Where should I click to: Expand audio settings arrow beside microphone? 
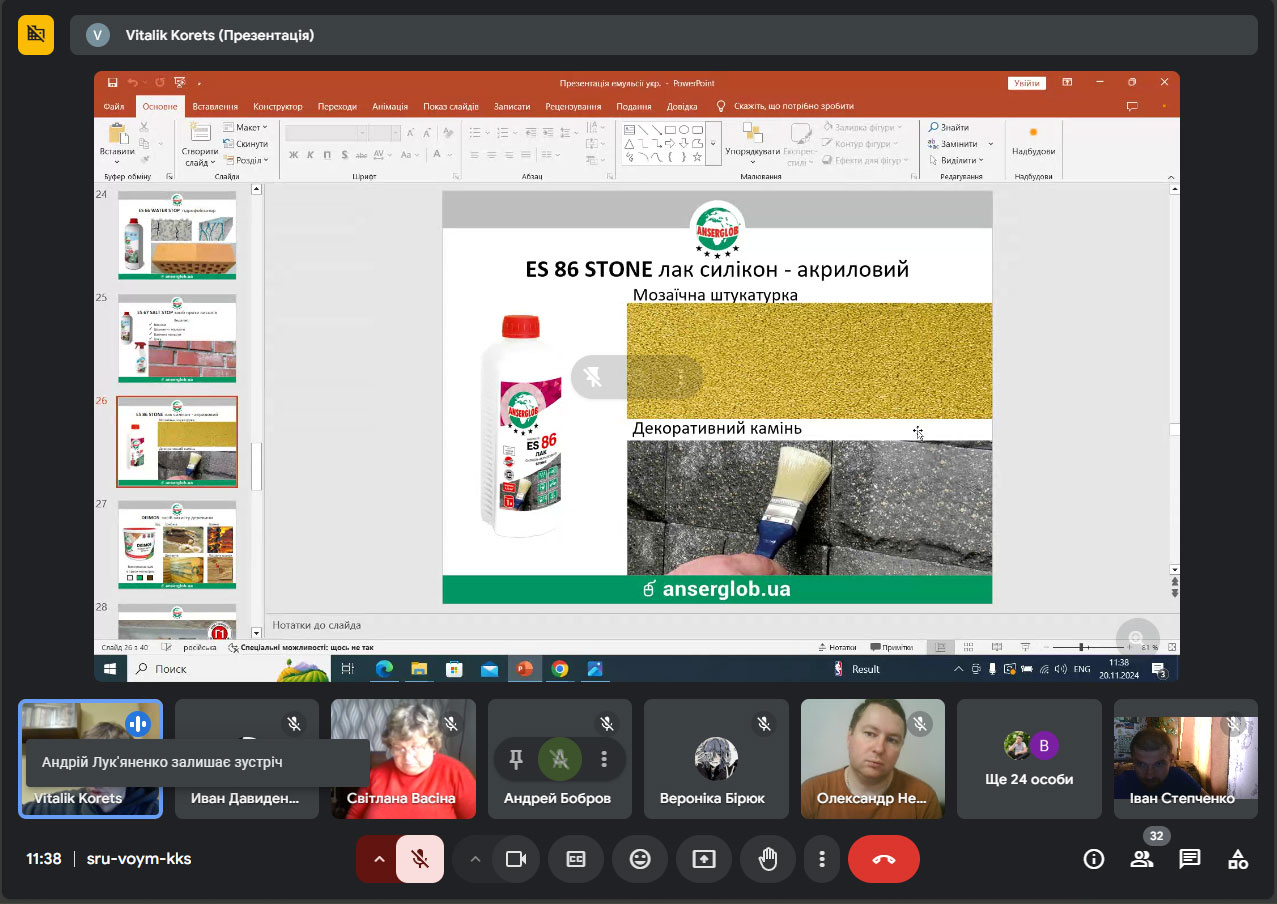coord(378,859)
